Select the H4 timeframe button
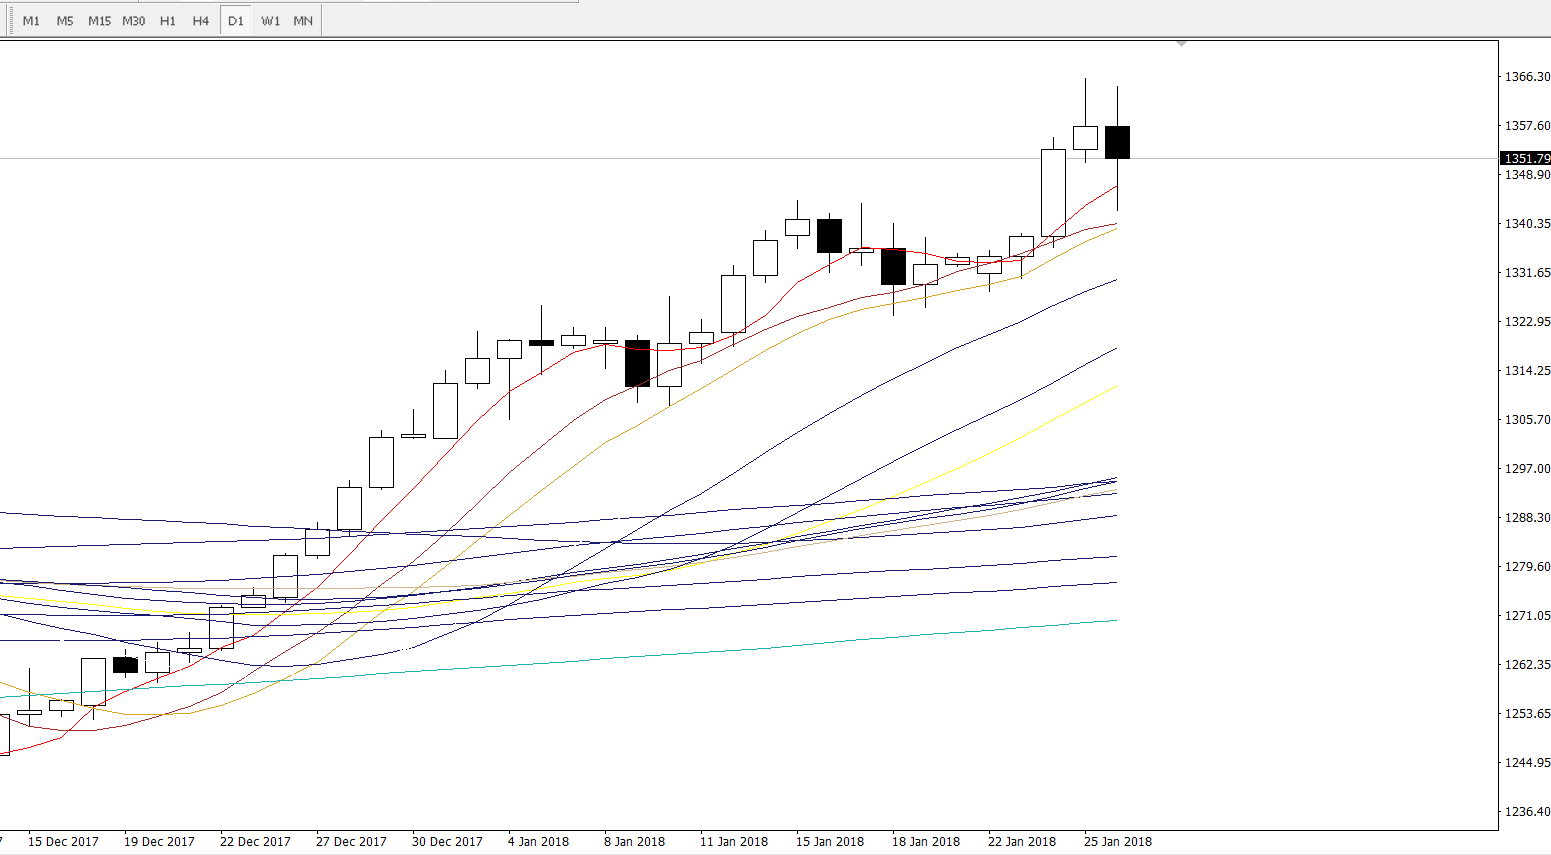The height and width of the screenshot is (855, 1551). coord(201,21)
